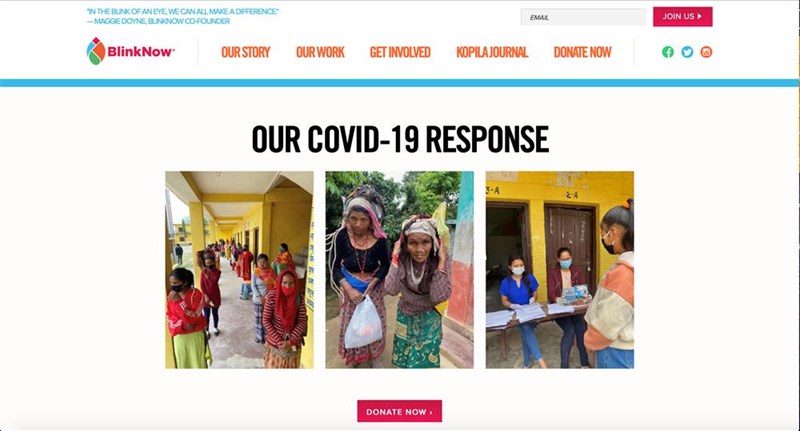Click the arrow on the Join Us button
This screenshot has height=431, width=800.
(x=699, y=16)
